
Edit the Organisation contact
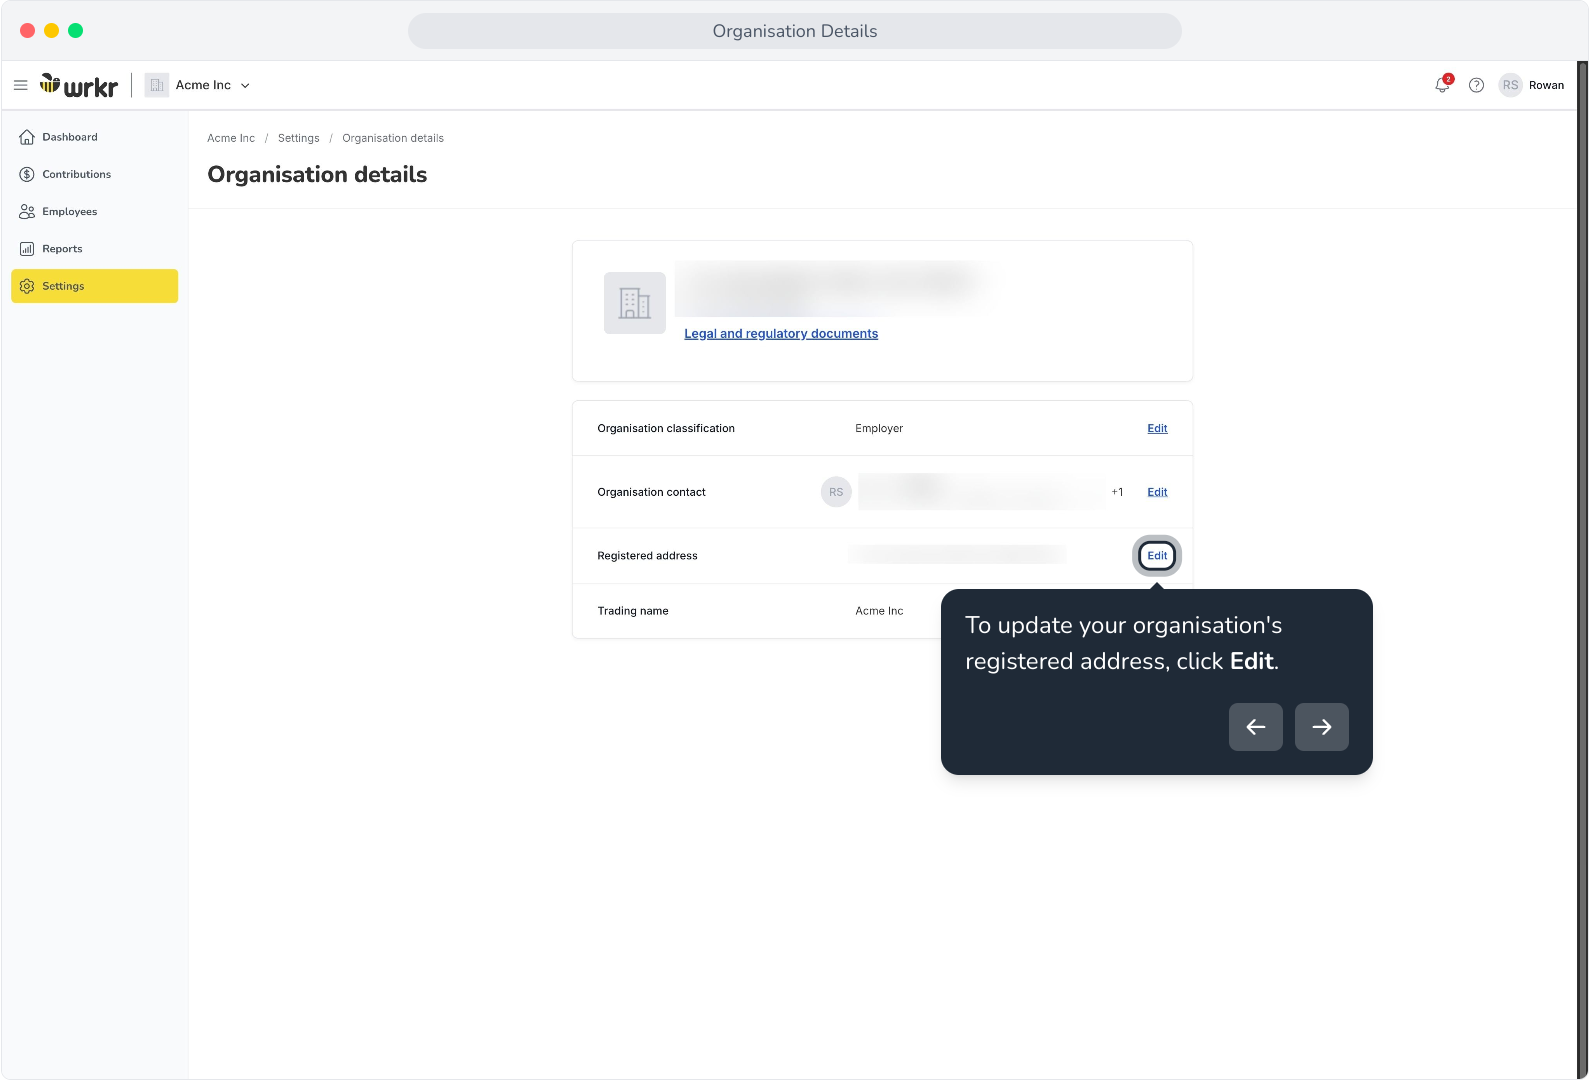tap(1157, 492)
